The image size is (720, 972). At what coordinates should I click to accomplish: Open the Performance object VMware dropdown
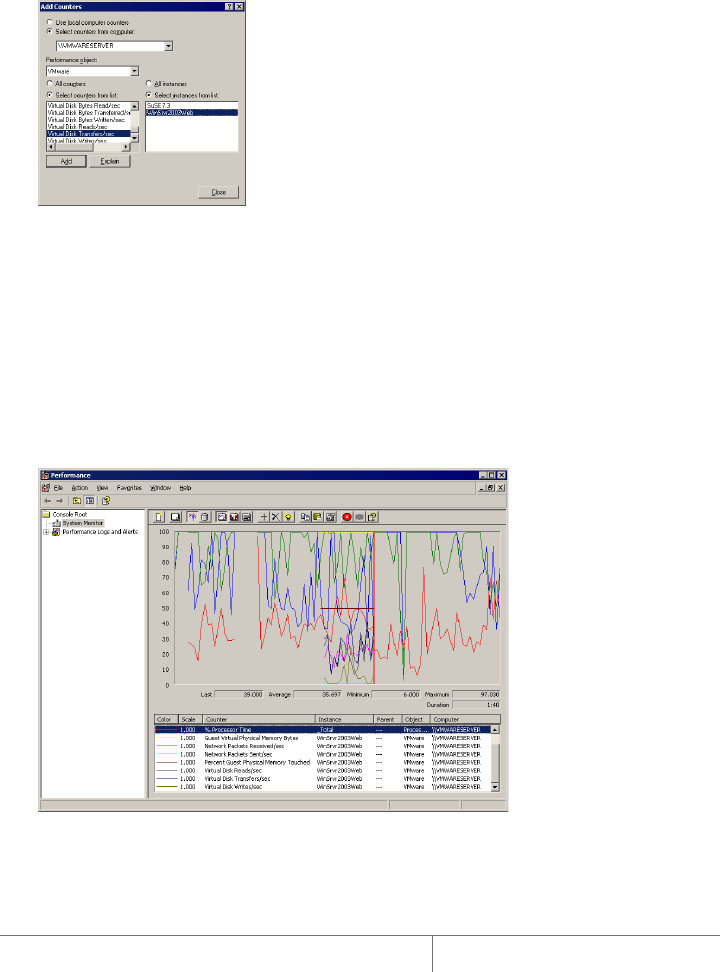pos(135,71)
